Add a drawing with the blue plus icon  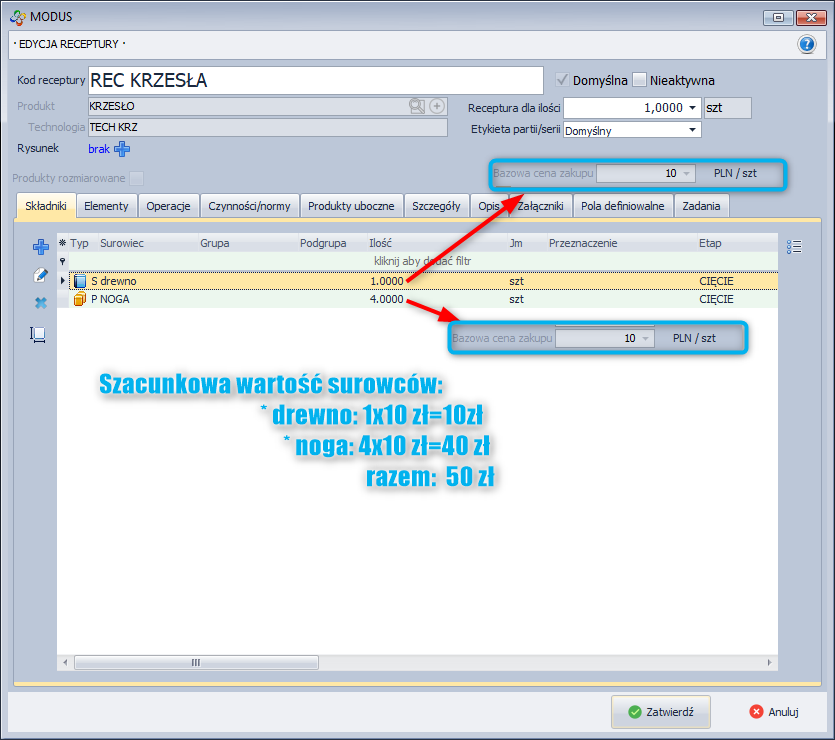(122, 149)
